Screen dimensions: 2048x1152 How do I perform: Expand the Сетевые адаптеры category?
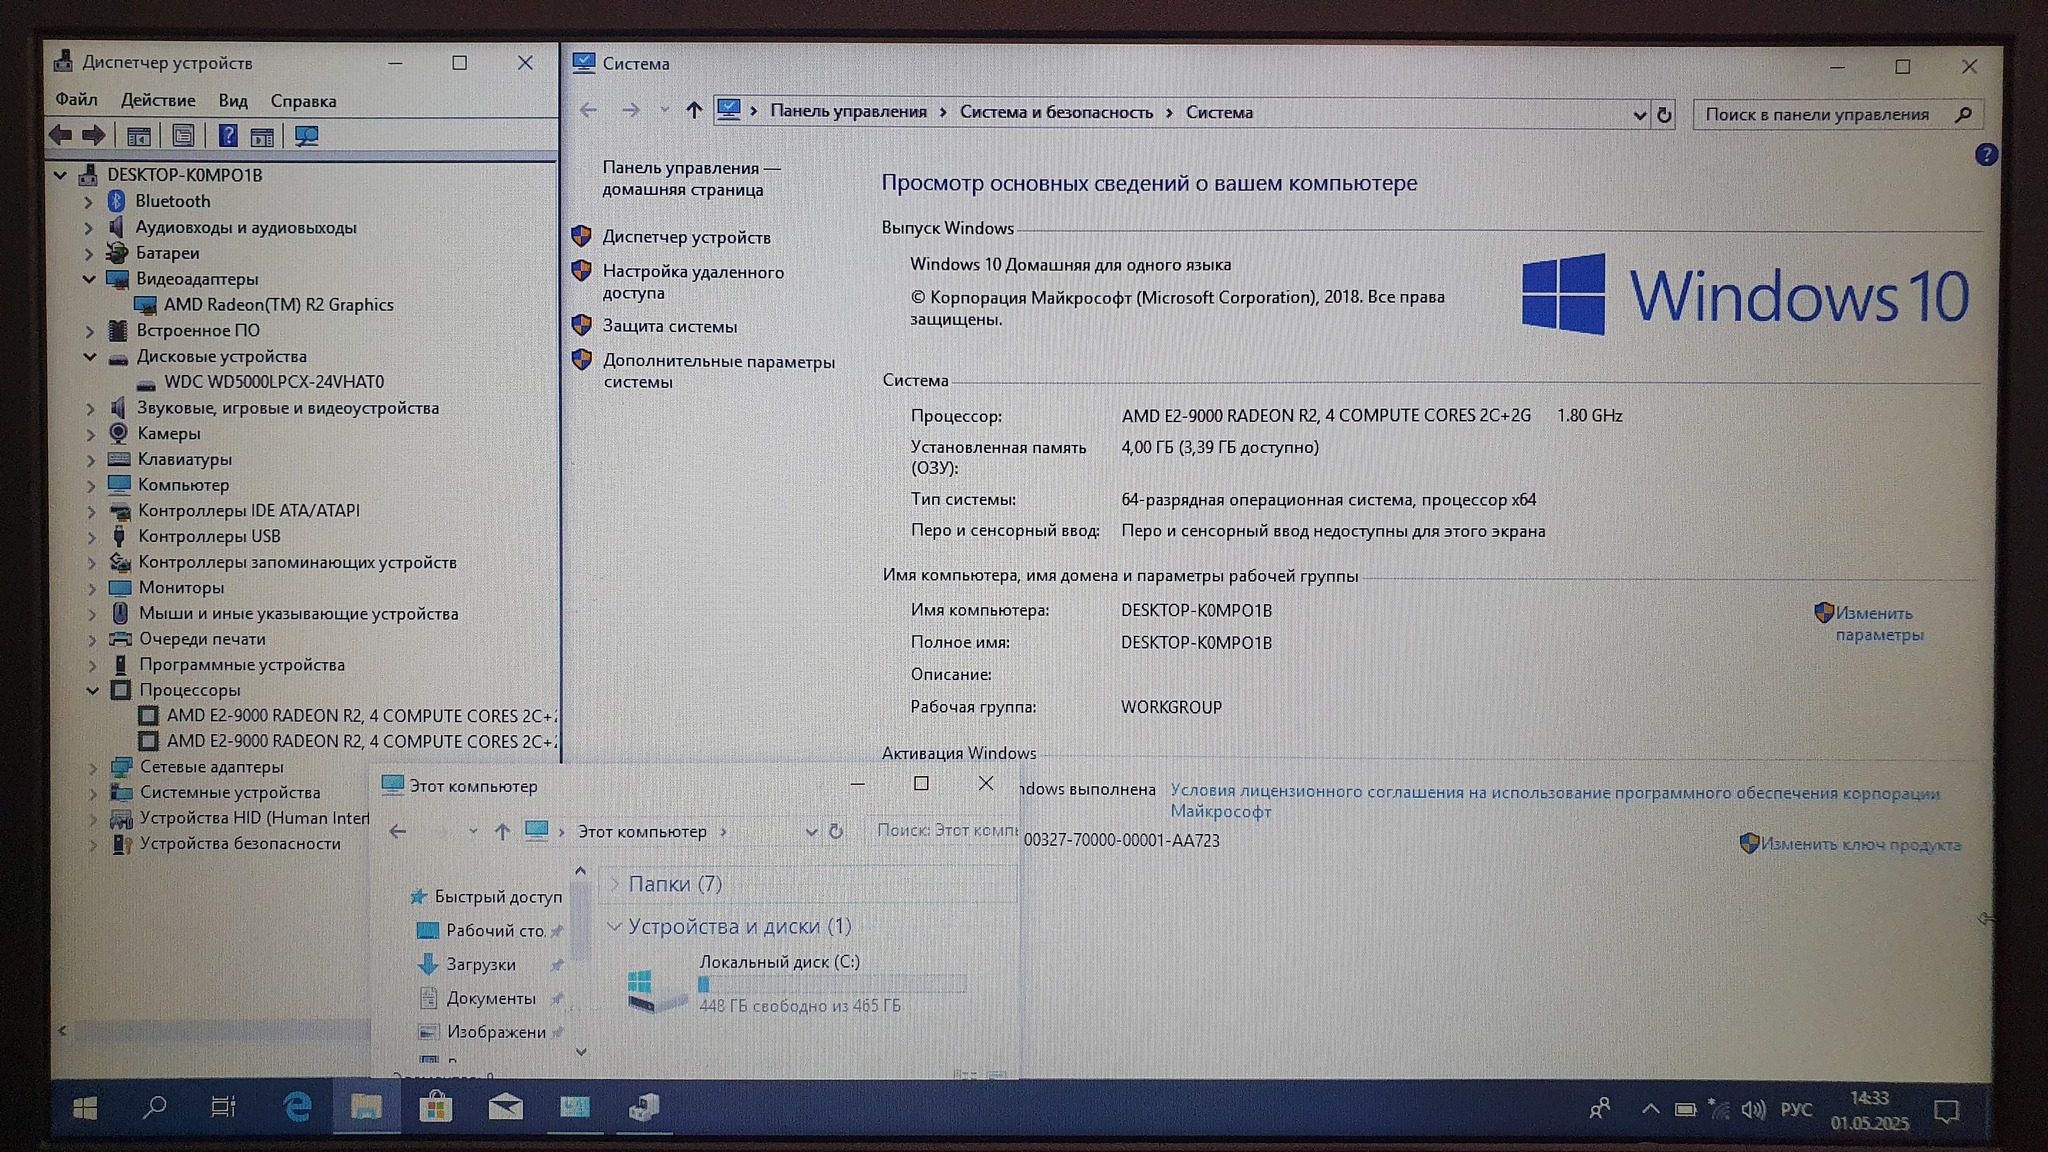(93, 767)
